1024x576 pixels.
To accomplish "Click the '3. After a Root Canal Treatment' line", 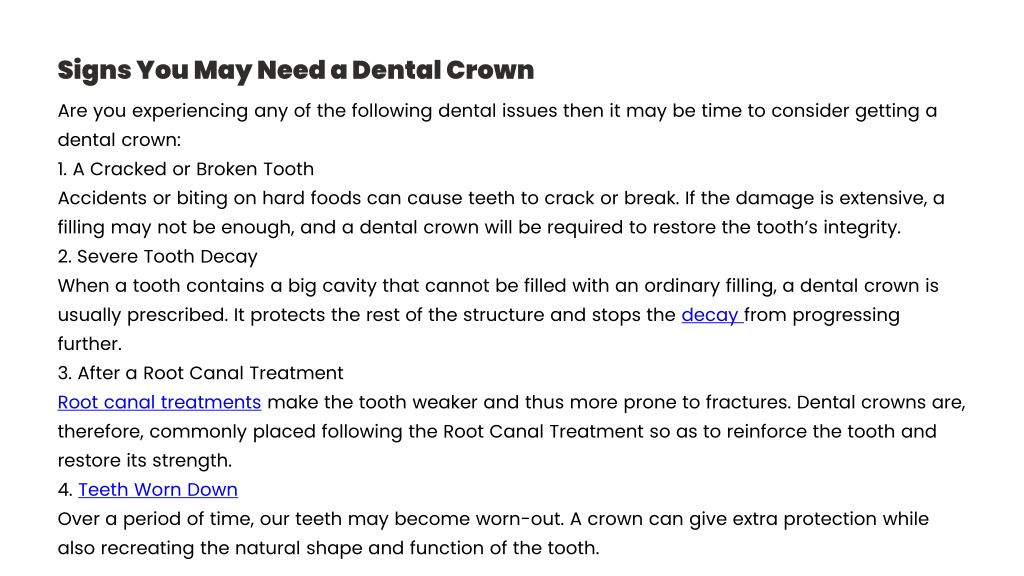I will (x=200, y=373).
